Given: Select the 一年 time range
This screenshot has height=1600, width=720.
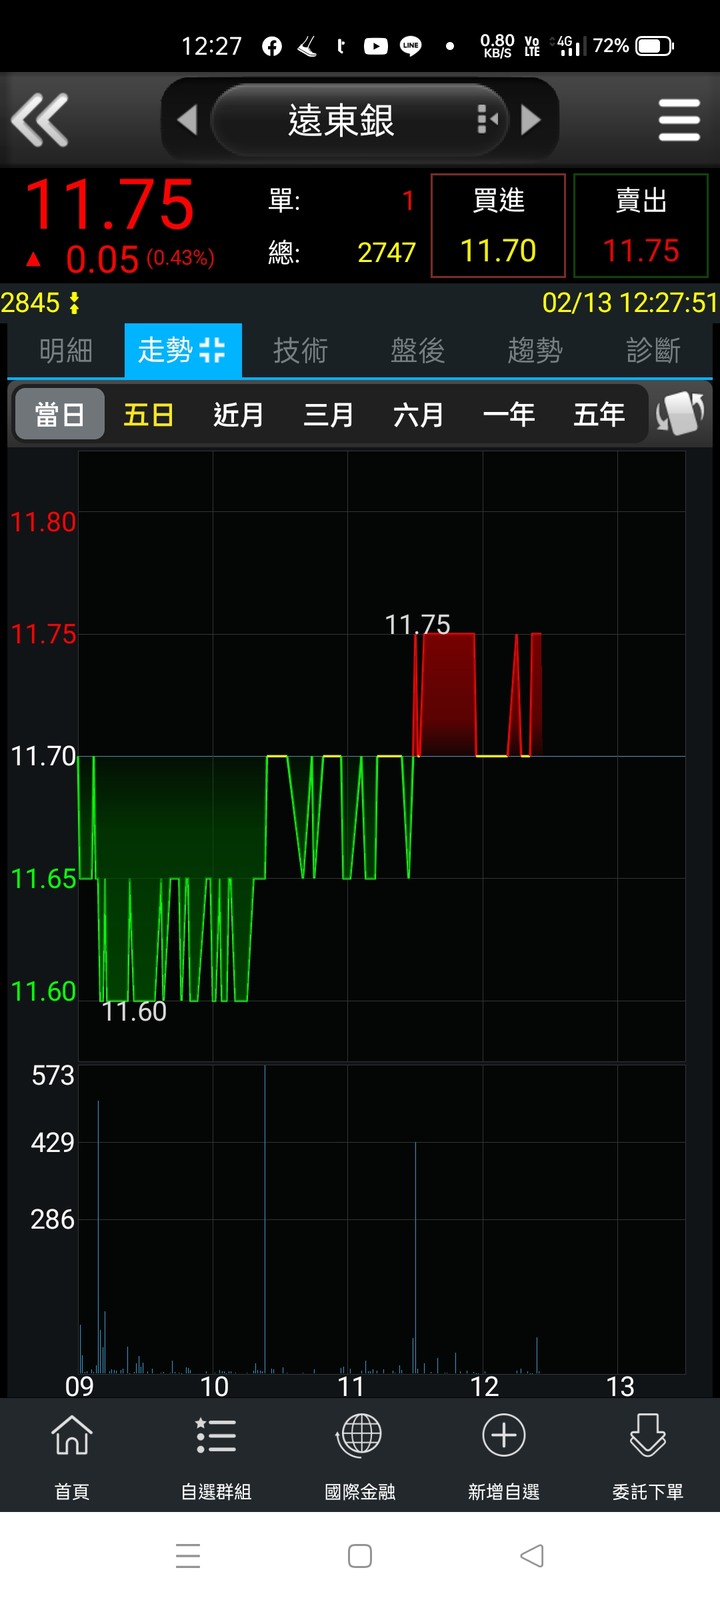Looking at the screenshot, I should tap(509, 414).
